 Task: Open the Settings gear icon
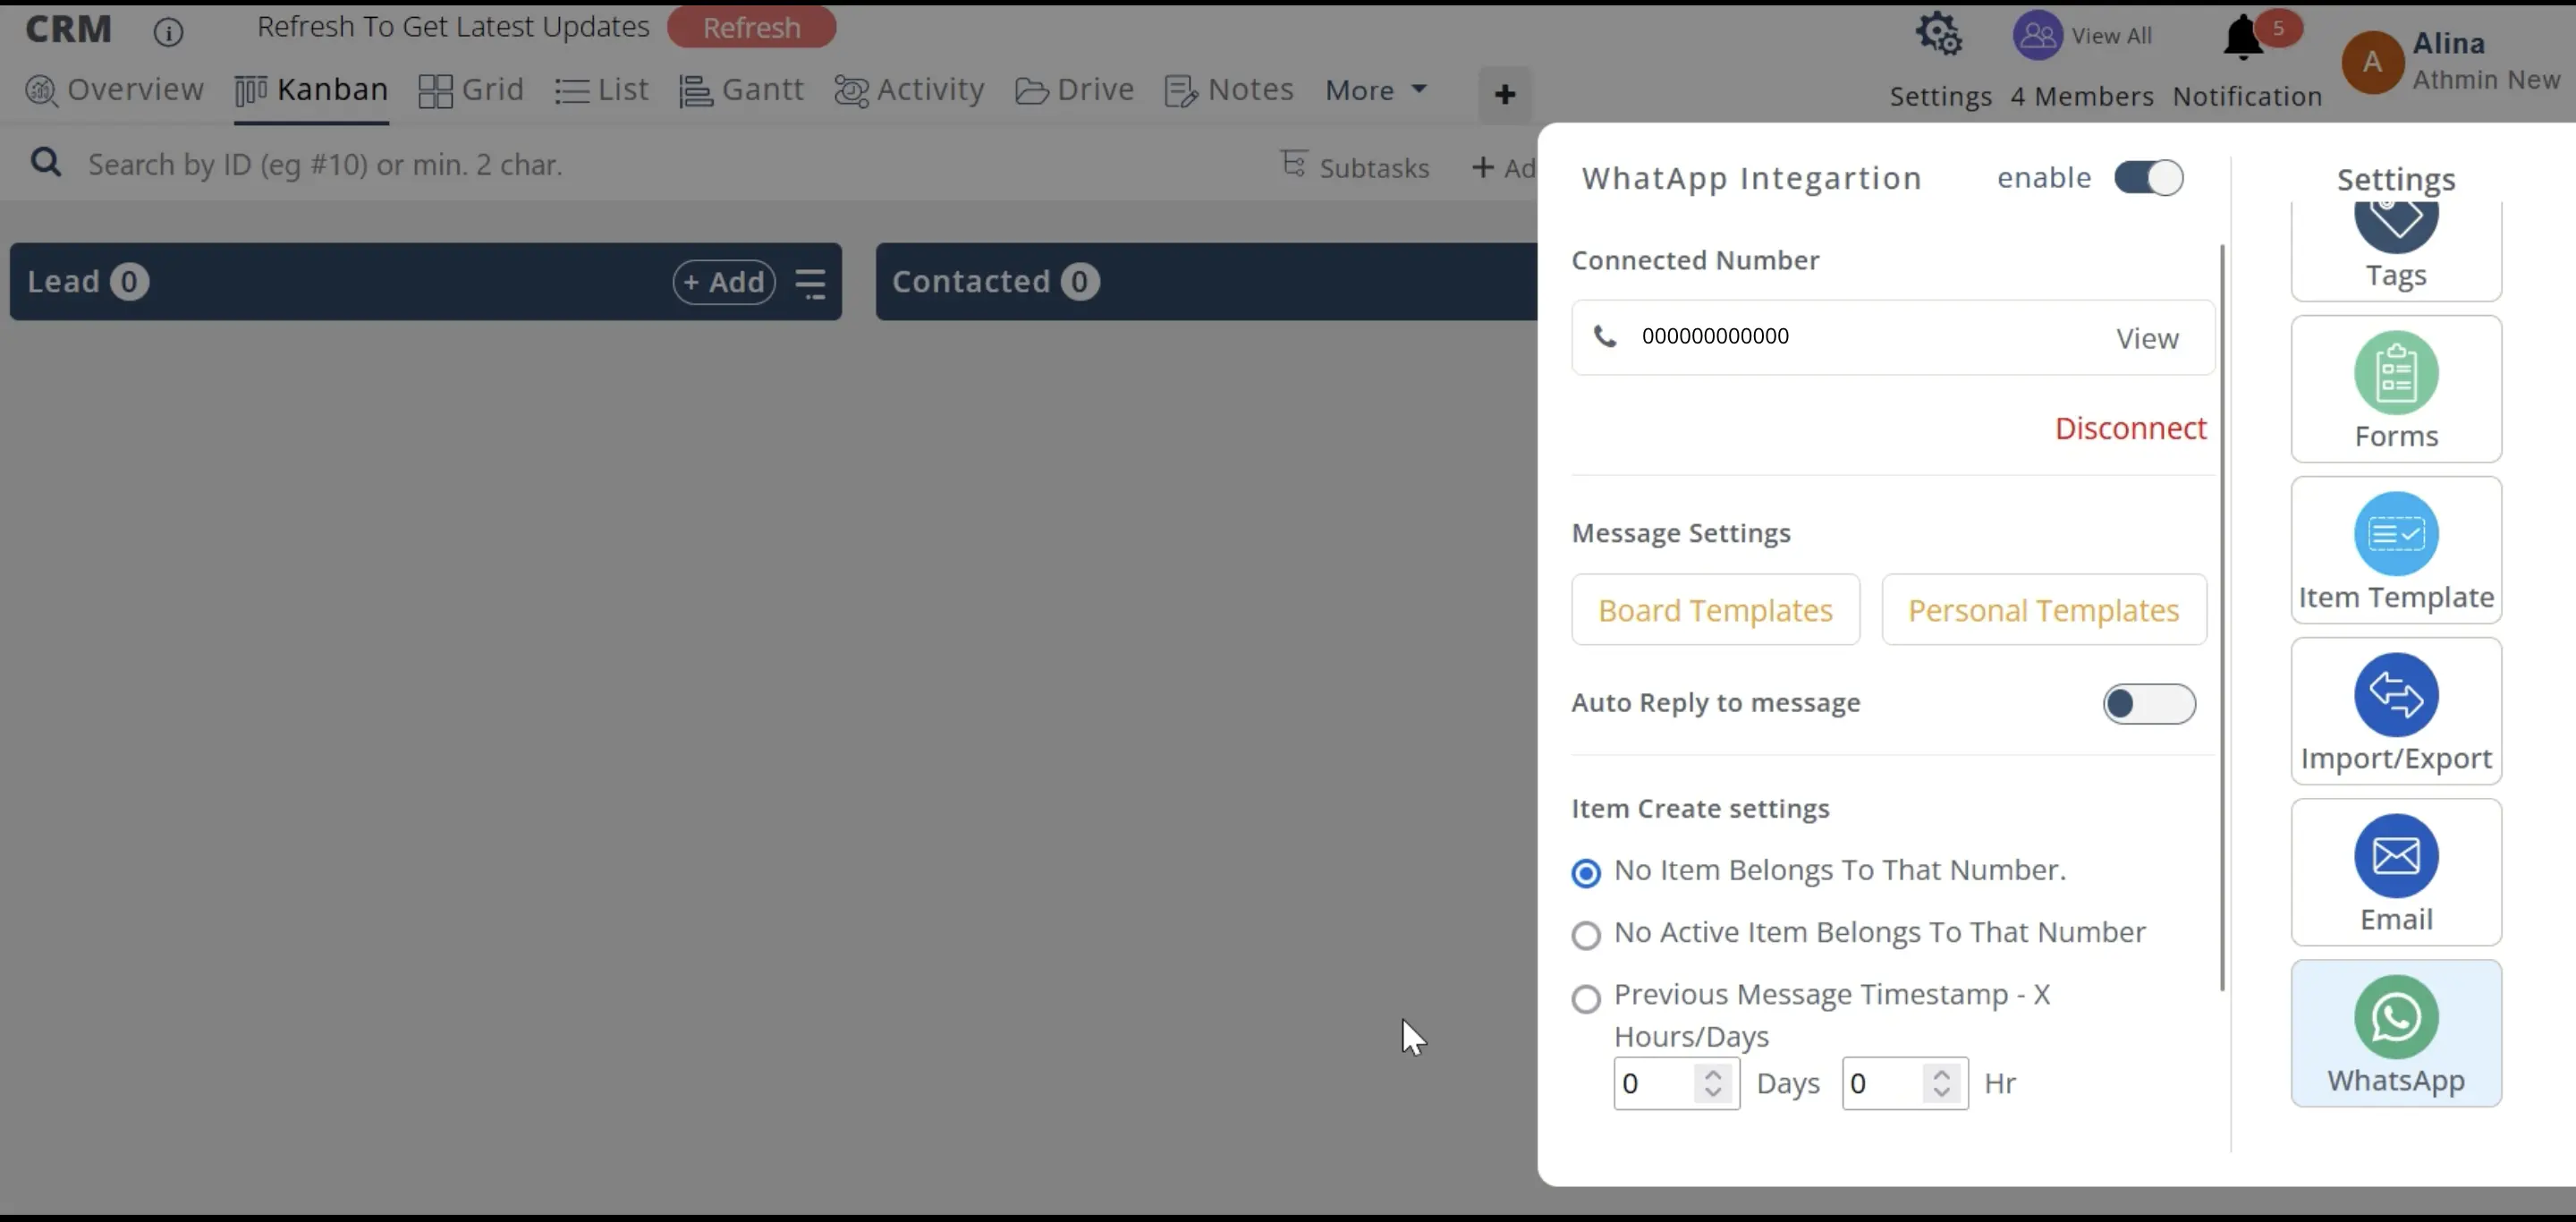1939,35
